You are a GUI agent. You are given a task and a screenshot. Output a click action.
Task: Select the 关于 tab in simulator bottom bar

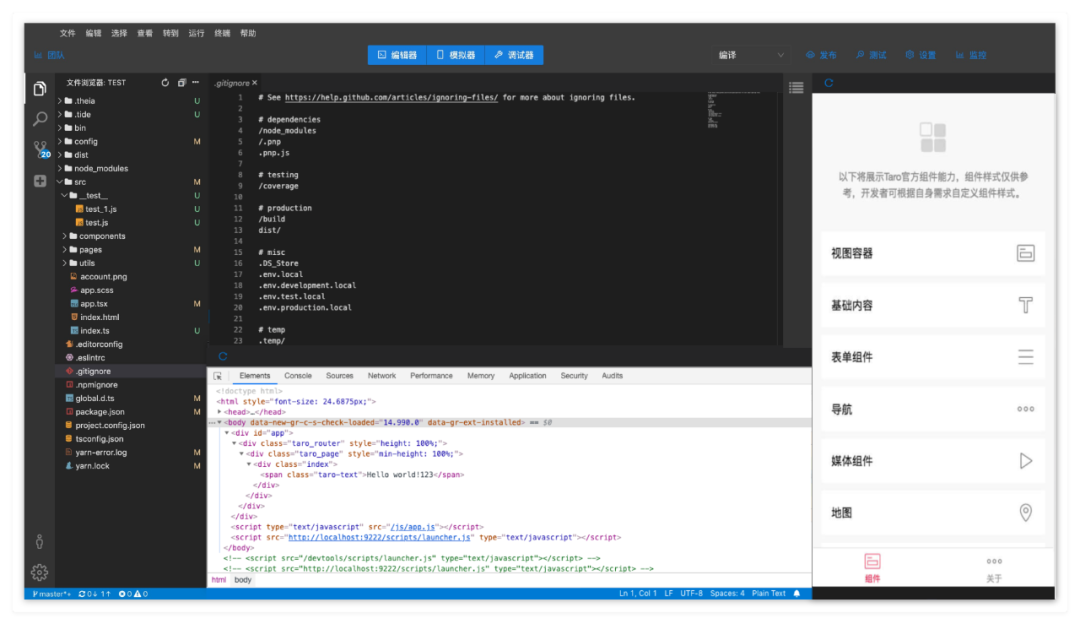tap(994, 568)
